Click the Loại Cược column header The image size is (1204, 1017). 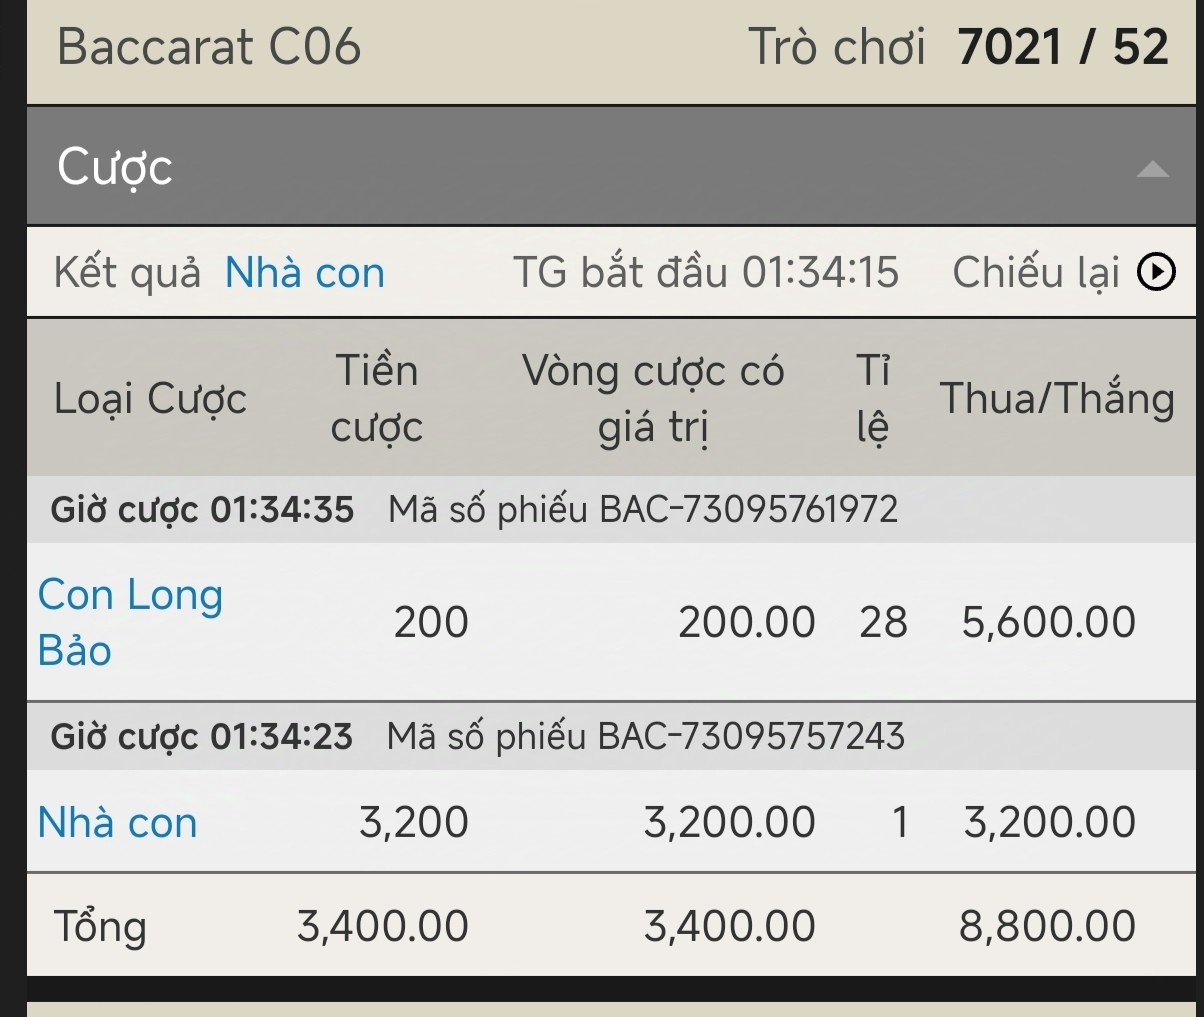(x=150, y=399)
